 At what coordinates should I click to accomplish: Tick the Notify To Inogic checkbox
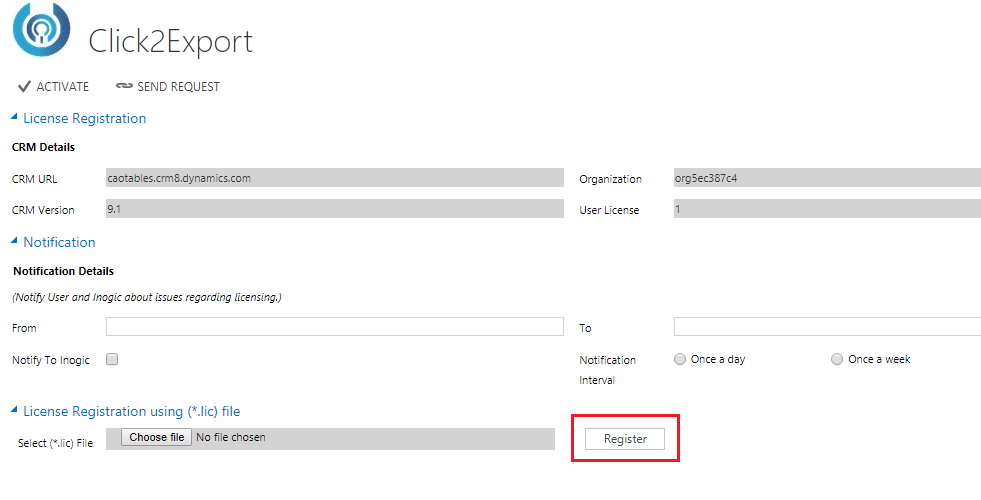point(112,359)
